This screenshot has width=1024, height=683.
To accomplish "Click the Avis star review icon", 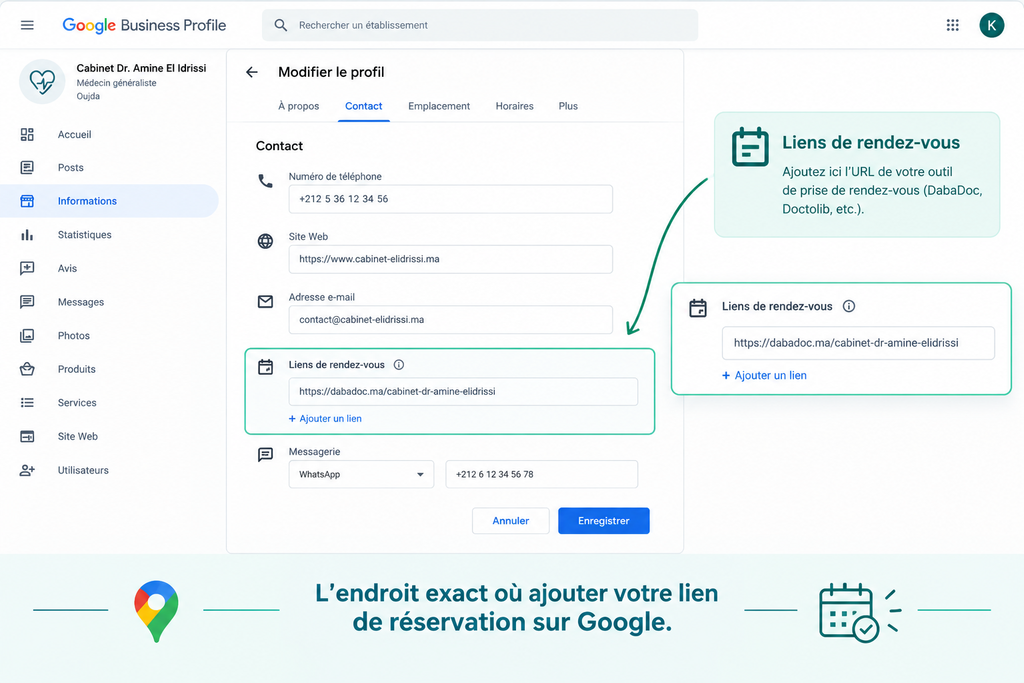I will 27,268.
